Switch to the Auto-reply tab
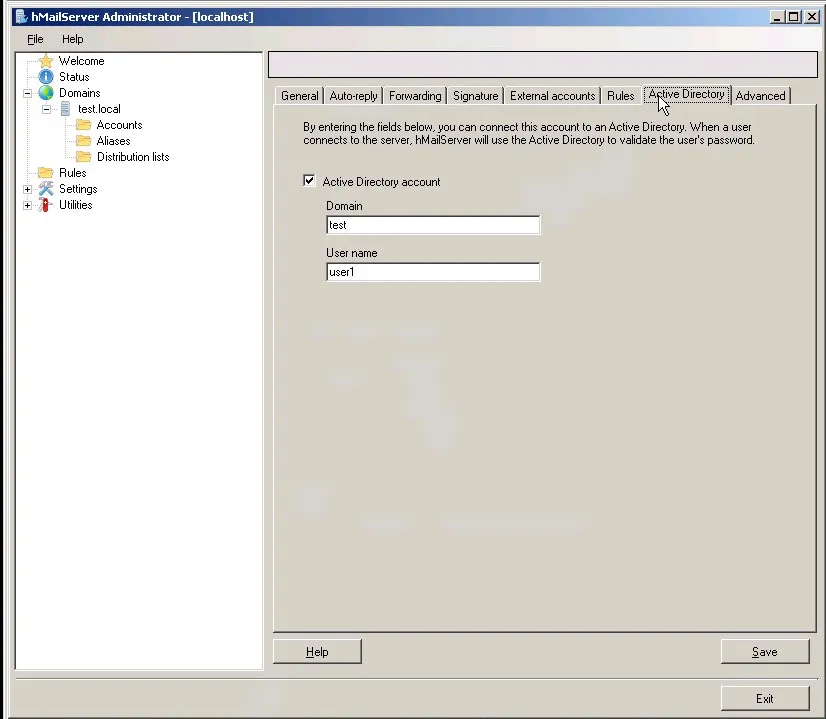Viewport: 826px width, 719px height. (352, 95)
